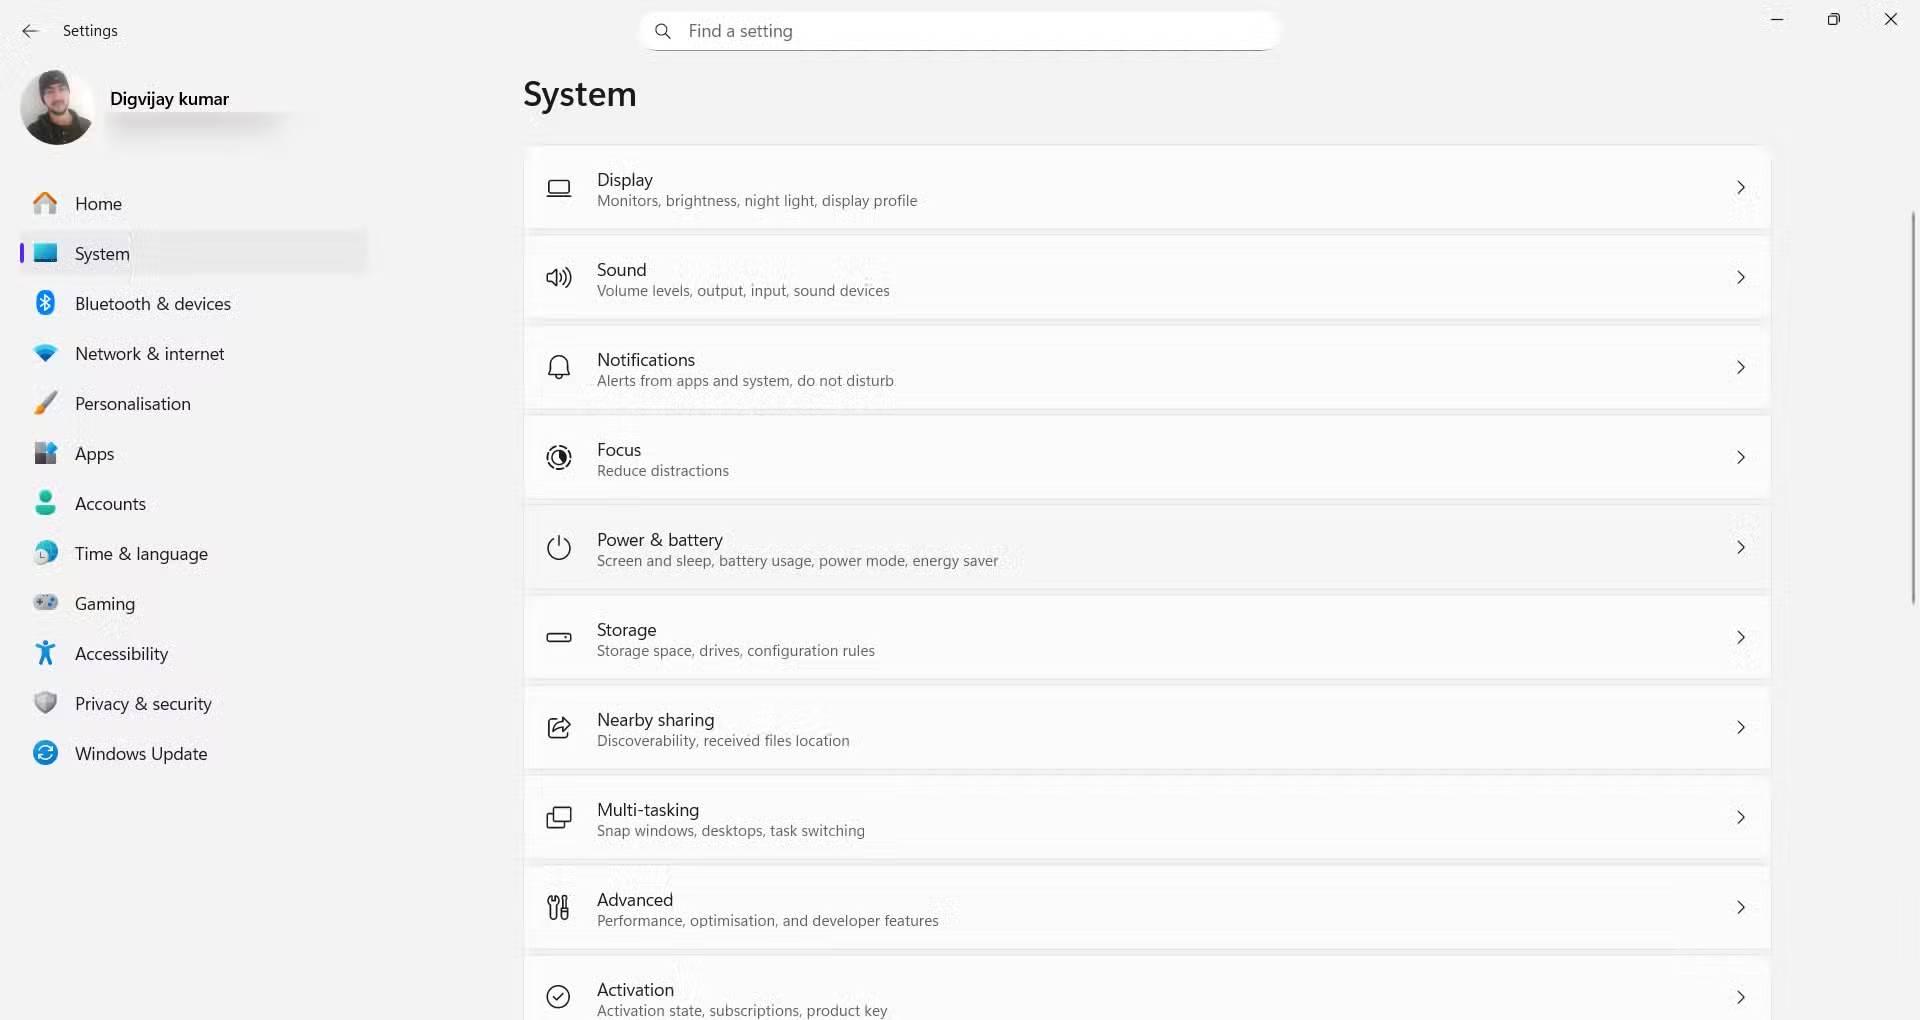Click the back arrow icon
Image resolution: width=1920 pixels, height=1020 pixels.
pyautogui.click(x=30, y=31)
